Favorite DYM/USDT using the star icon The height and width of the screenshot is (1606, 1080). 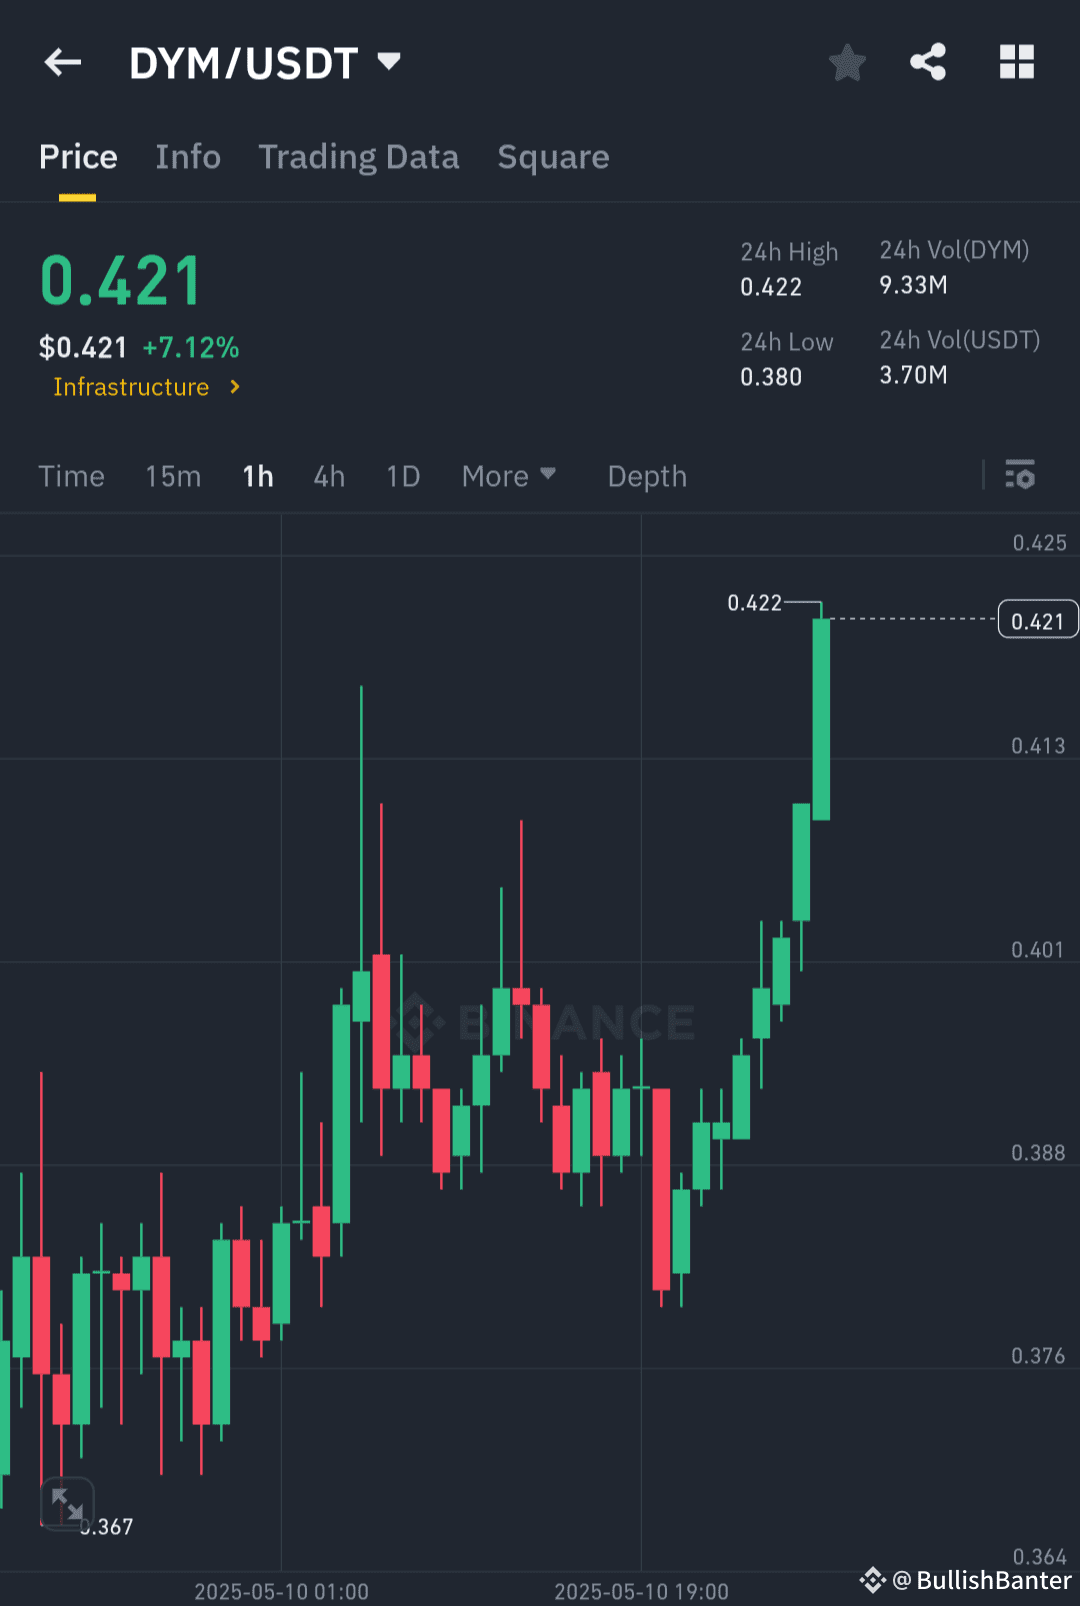pos(846,62)
